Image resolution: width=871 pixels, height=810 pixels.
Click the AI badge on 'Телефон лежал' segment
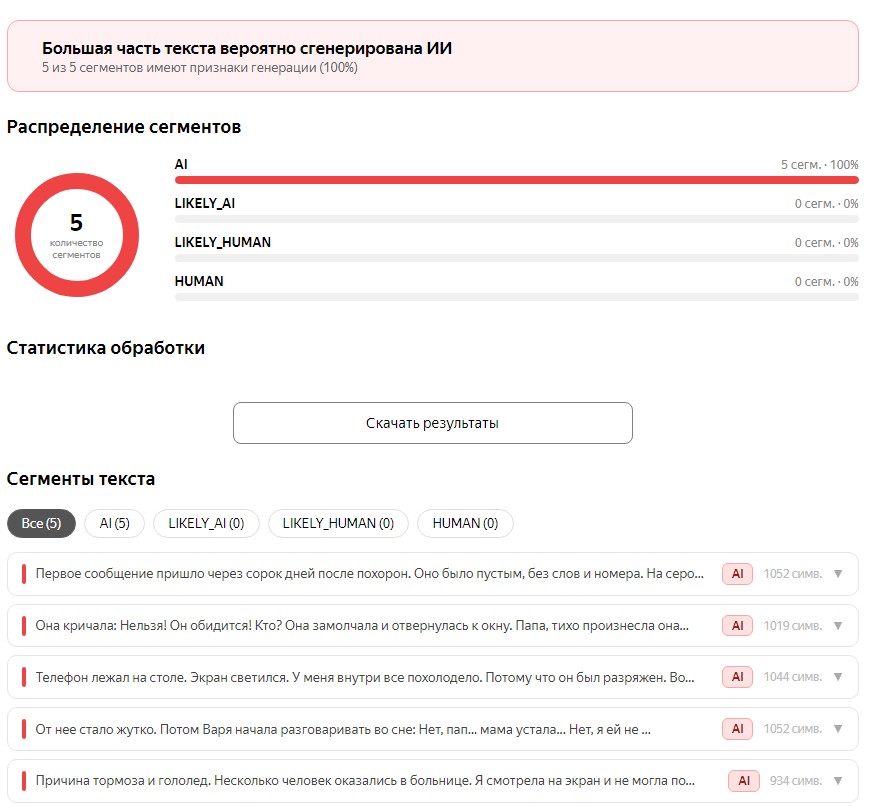point(737,677)
